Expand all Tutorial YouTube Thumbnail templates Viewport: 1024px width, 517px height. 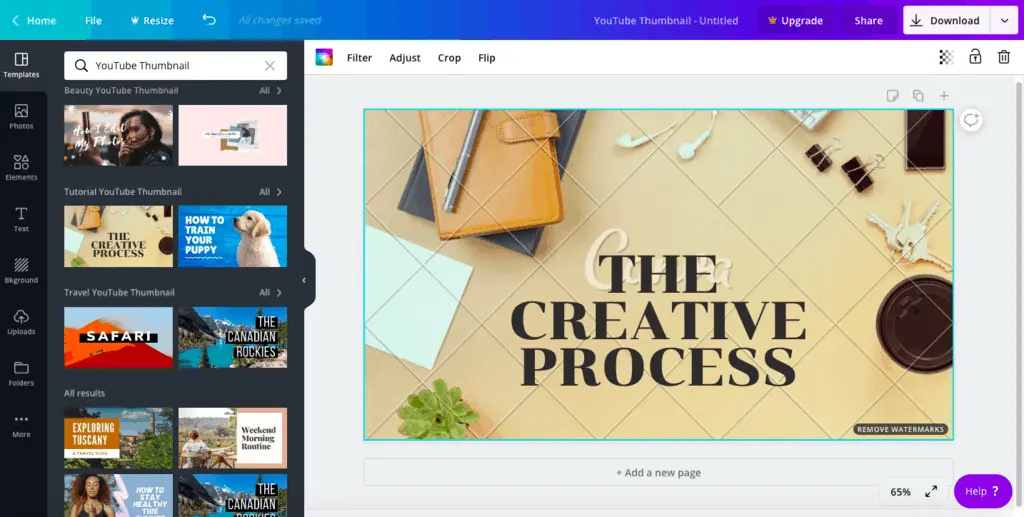coord(271,192)
